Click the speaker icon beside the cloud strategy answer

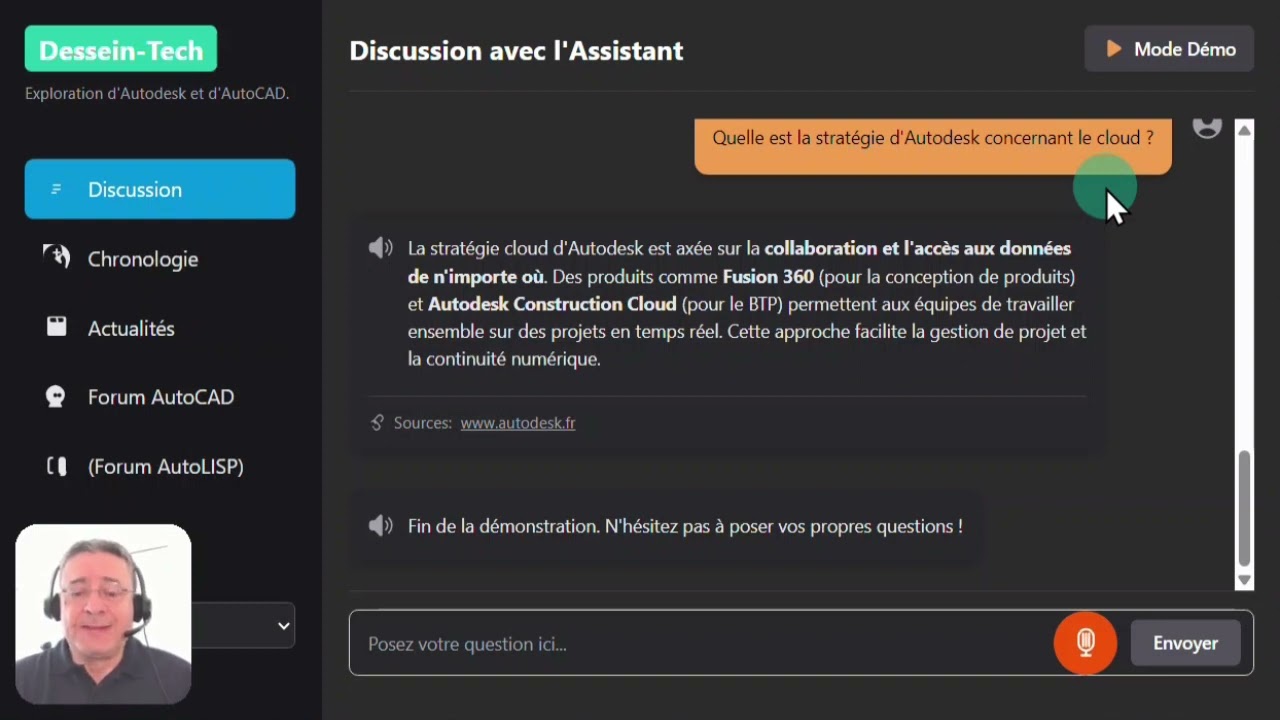pos(380,248)
